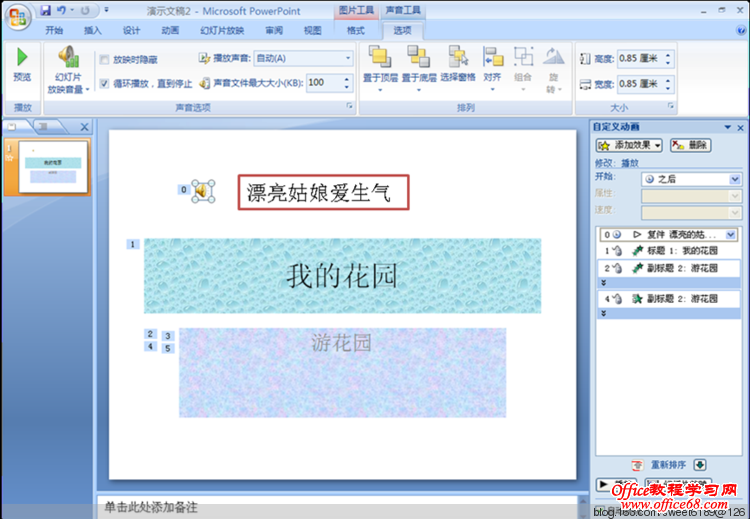Open the 大小 group dialog launcher
This screenshot has width=750, height=519.
pos(671,106)
